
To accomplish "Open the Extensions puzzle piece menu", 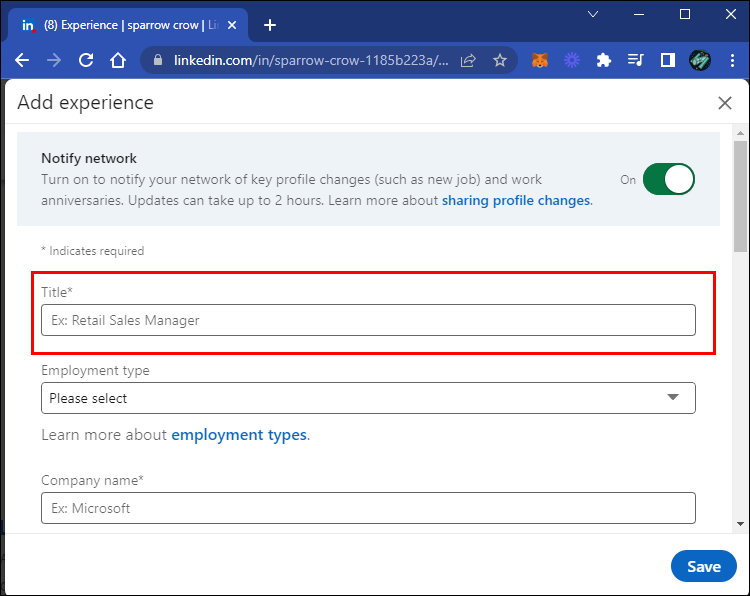I will coord(603,60).
